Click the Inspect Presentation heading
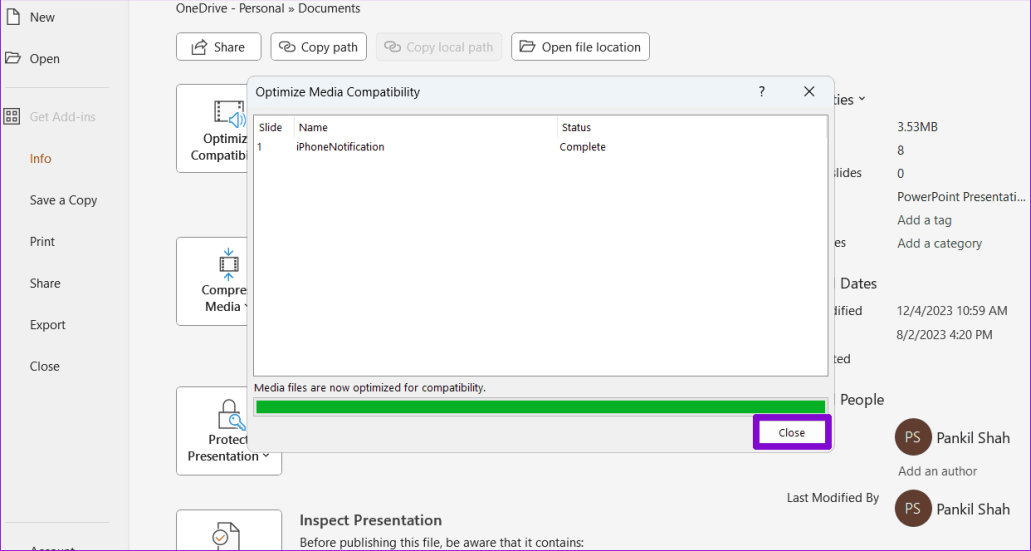The width and height of the screenshot is (1031, 551). 371,520
